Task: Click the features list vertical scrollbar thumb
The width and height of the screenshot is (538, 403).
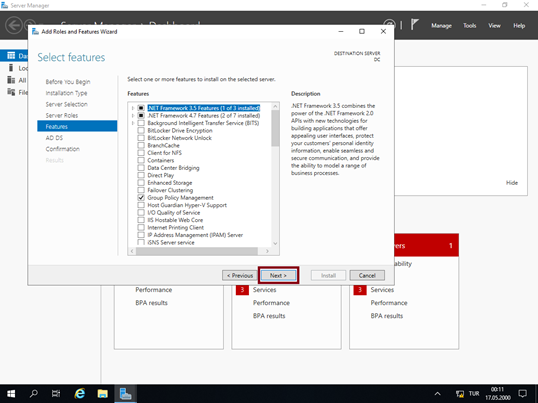Action: point(275,128)
